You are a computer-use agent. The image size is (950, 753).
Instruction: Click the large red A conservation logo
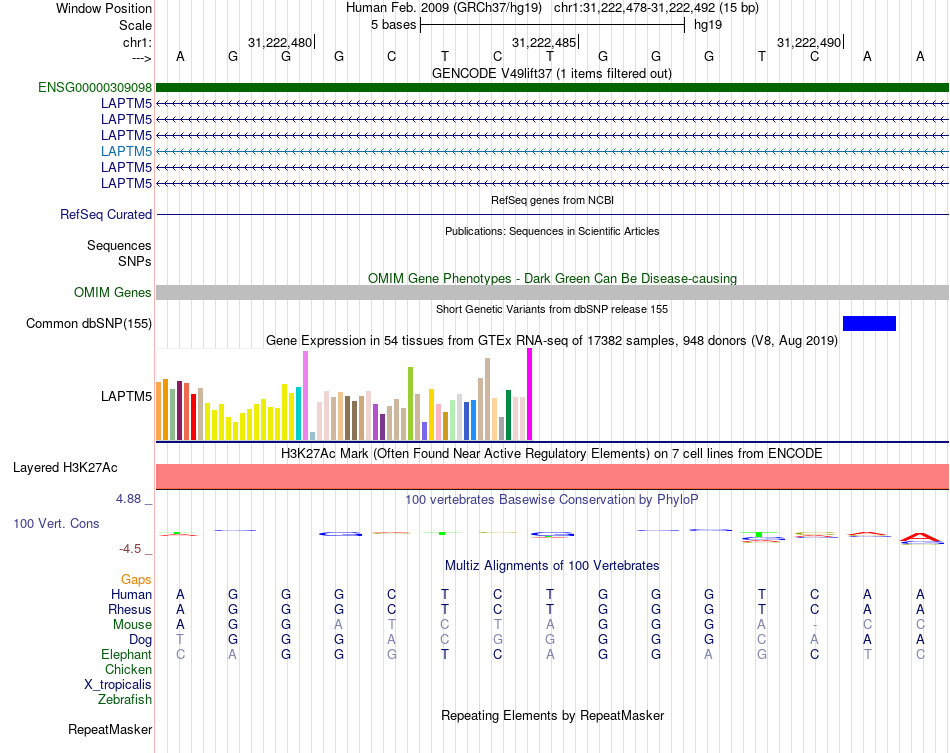click(921, 537)
